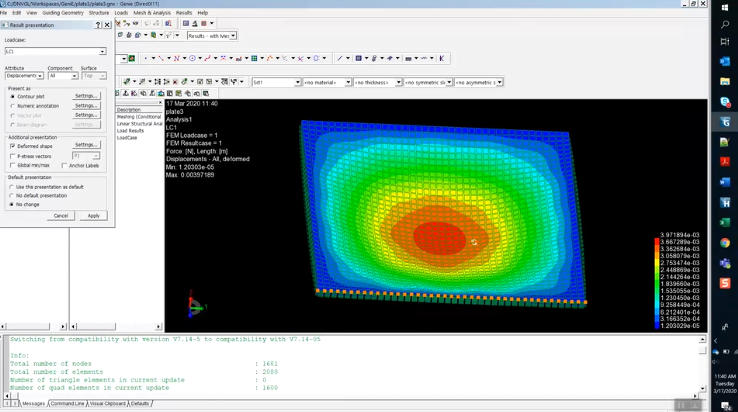The image size is (738, 412).
Task: Click the taskbar search magnifier icon
Action: point(725,24)
